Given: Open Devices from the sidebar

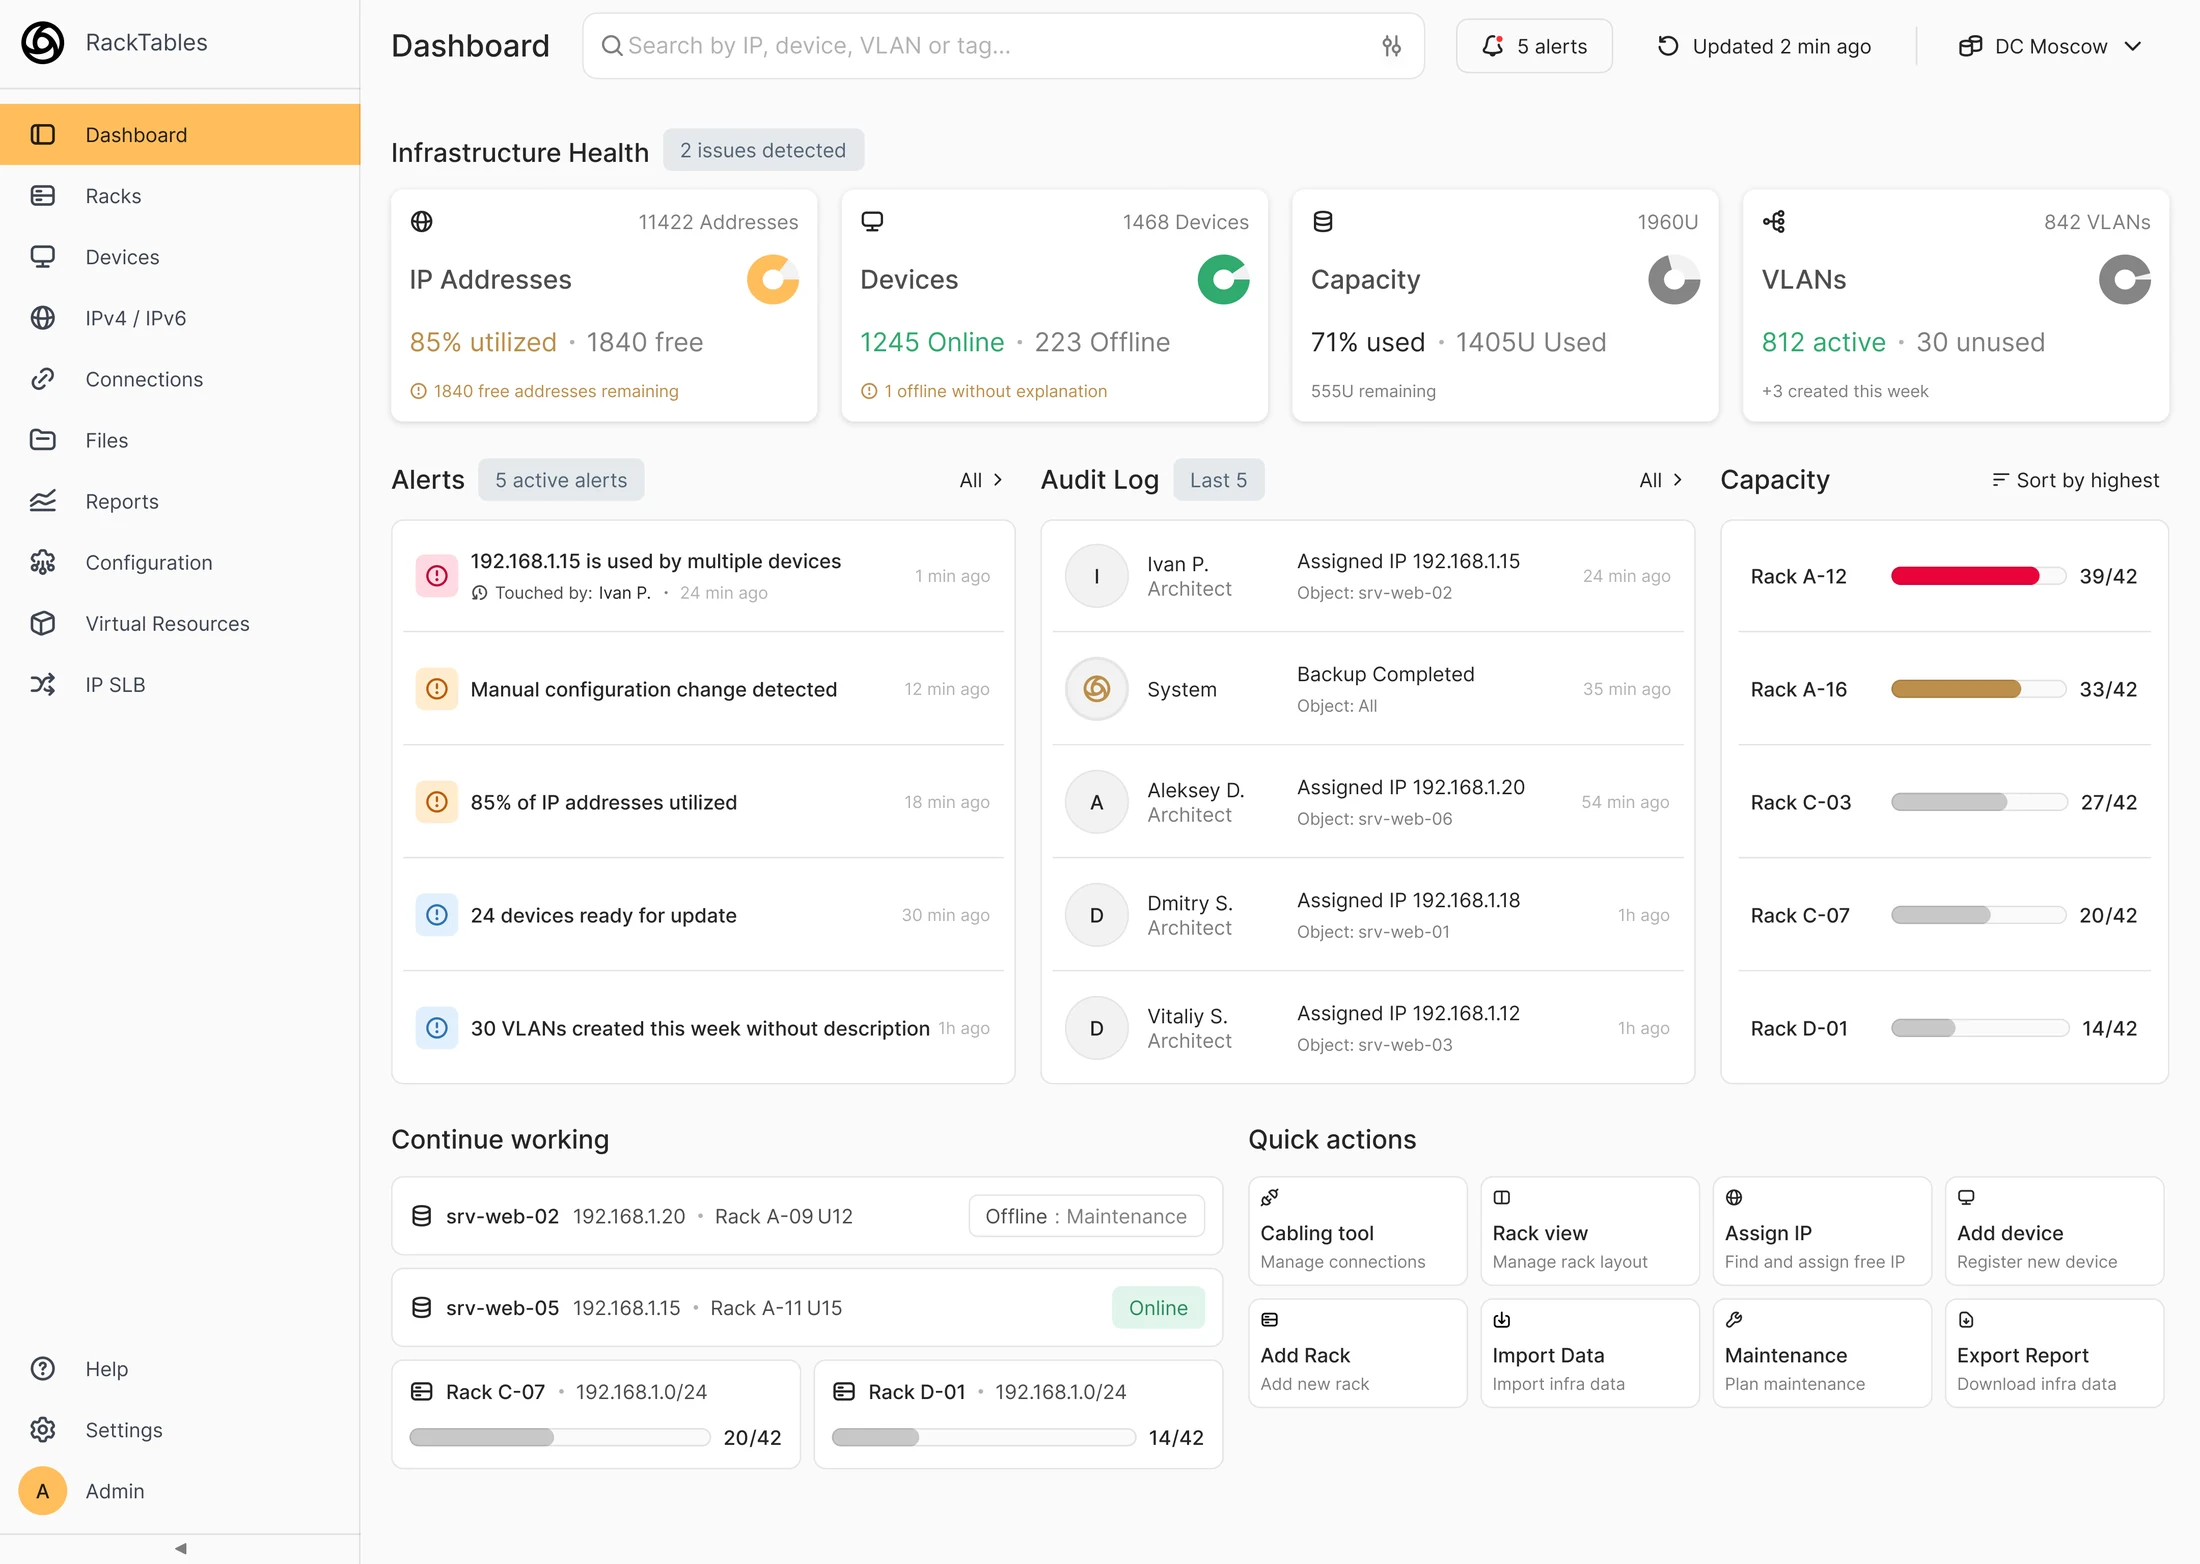Looking at the screenshot, I should point(180,256).
